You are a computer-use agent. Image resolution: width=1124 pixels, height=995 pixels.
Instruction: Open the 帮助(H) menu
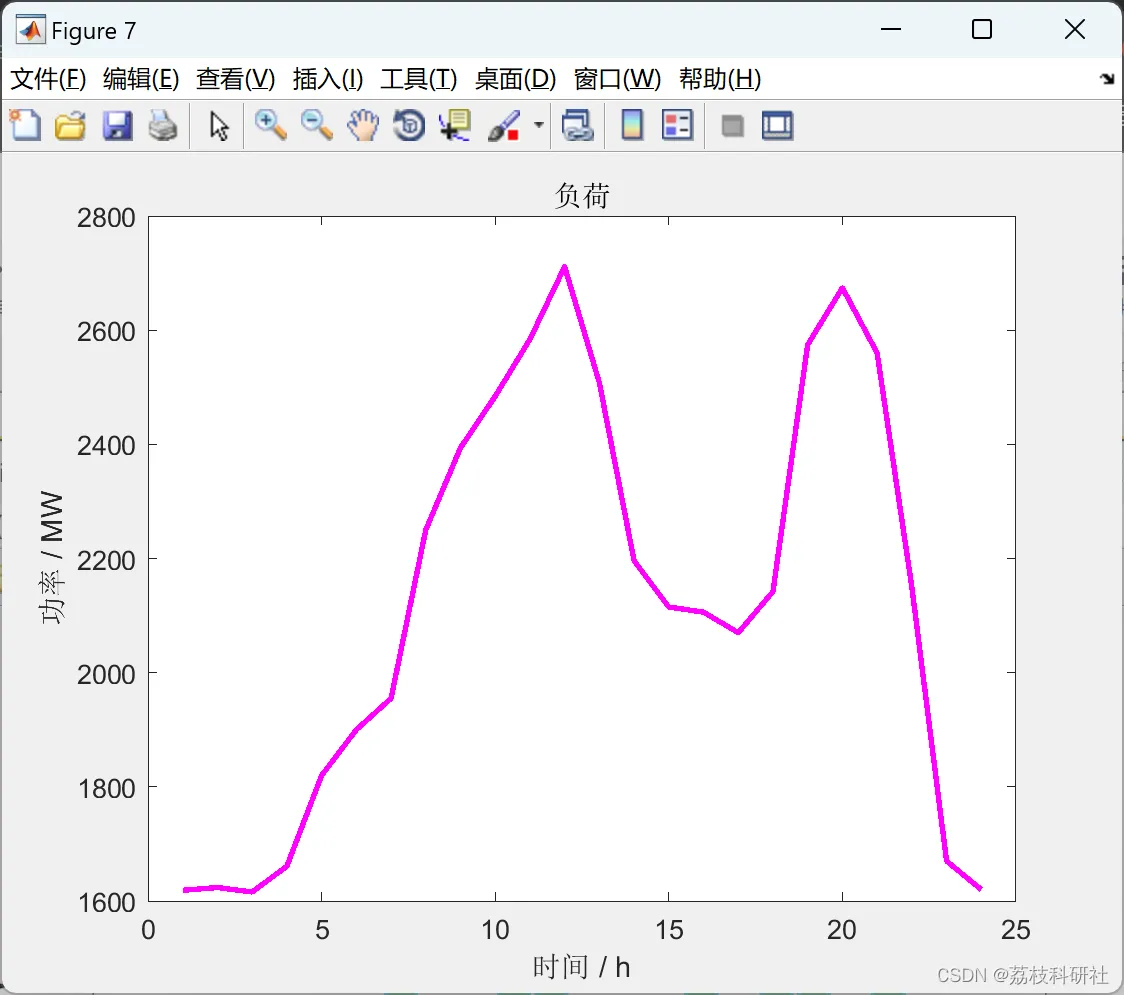720,79
